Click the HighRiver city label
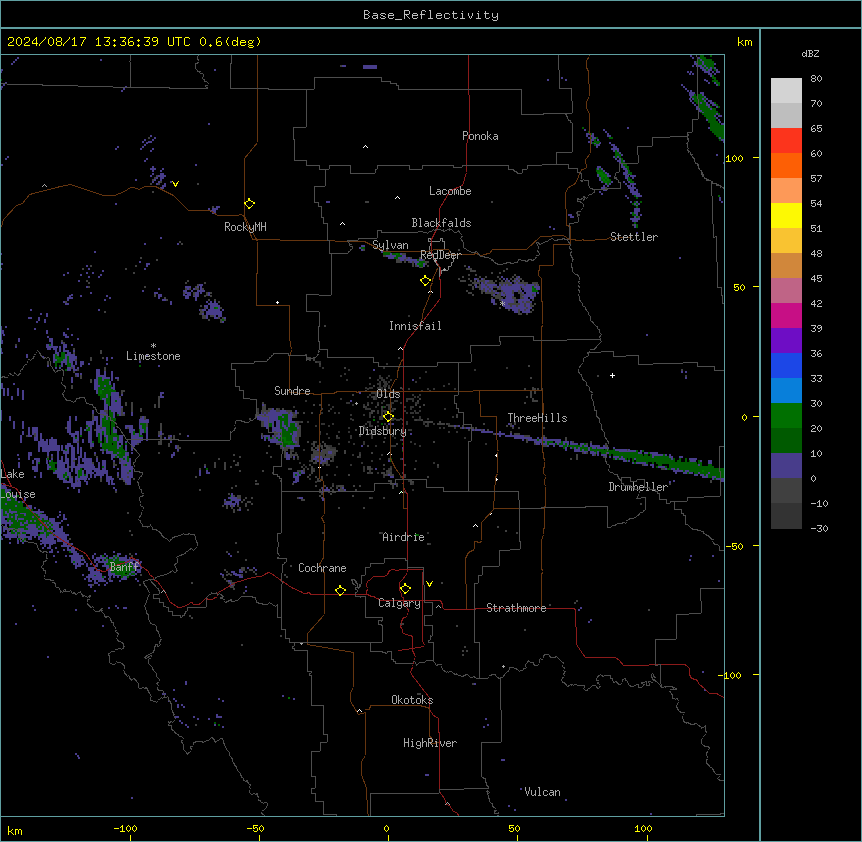The image size is (862, 842). tap(430, 743)
